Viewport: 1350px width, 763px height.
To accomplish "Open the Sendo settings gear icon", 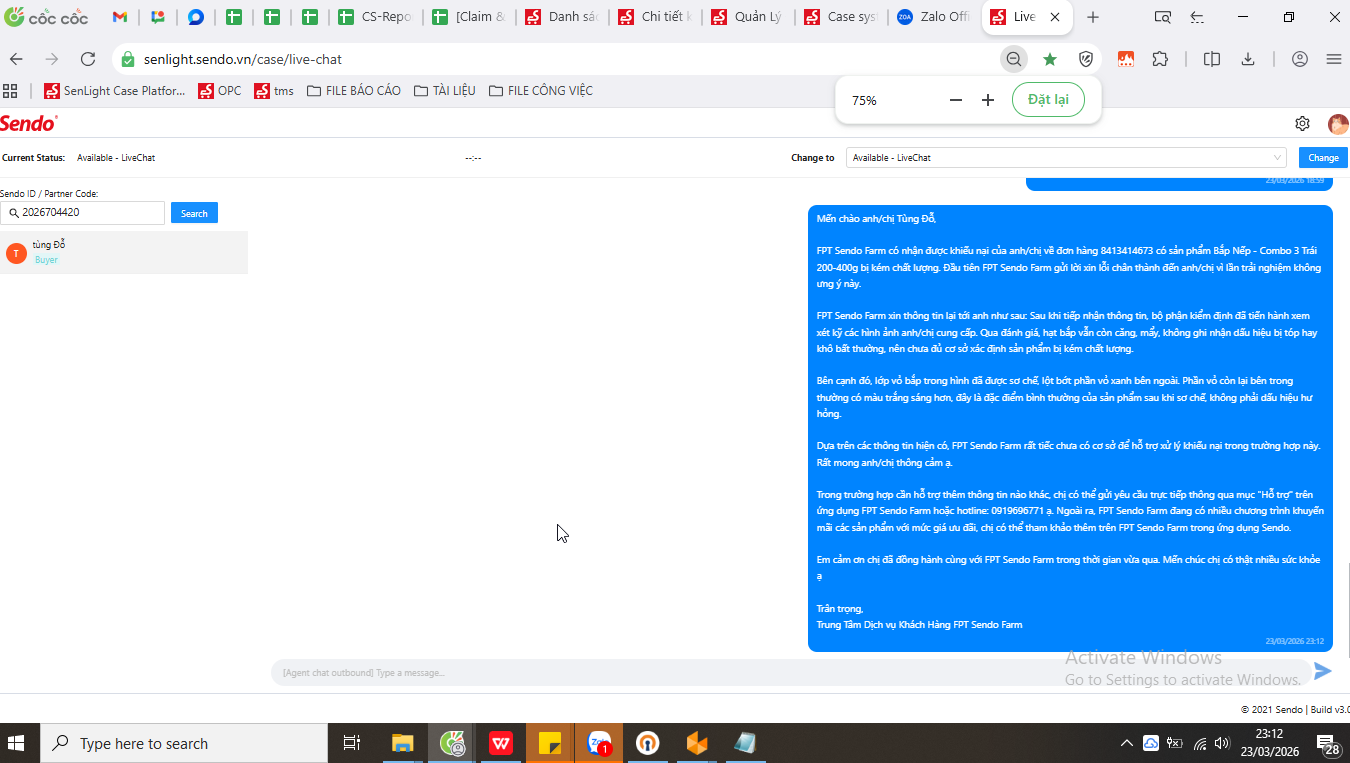I will pyautogui.click(x=1302, y=124).
